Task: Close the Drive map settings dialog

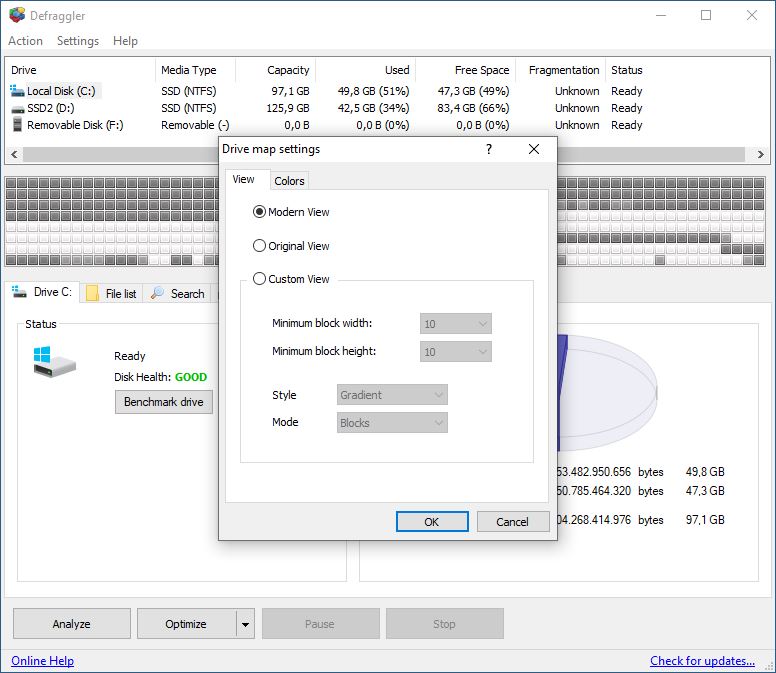Action: pos(534,149)
